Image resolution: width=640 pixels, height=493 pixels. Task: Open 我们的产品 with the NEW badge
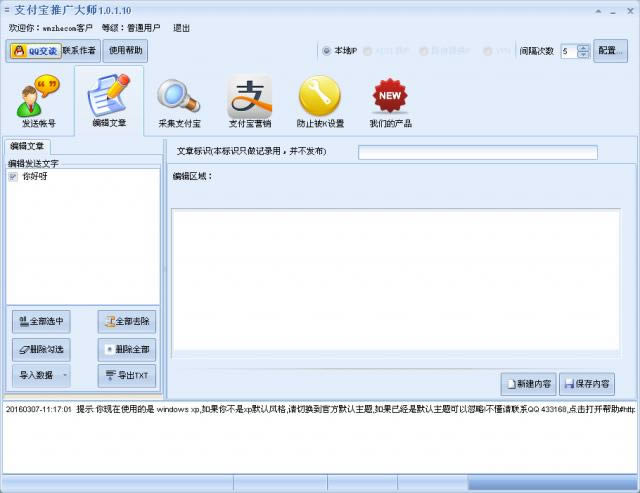point(390,102)
